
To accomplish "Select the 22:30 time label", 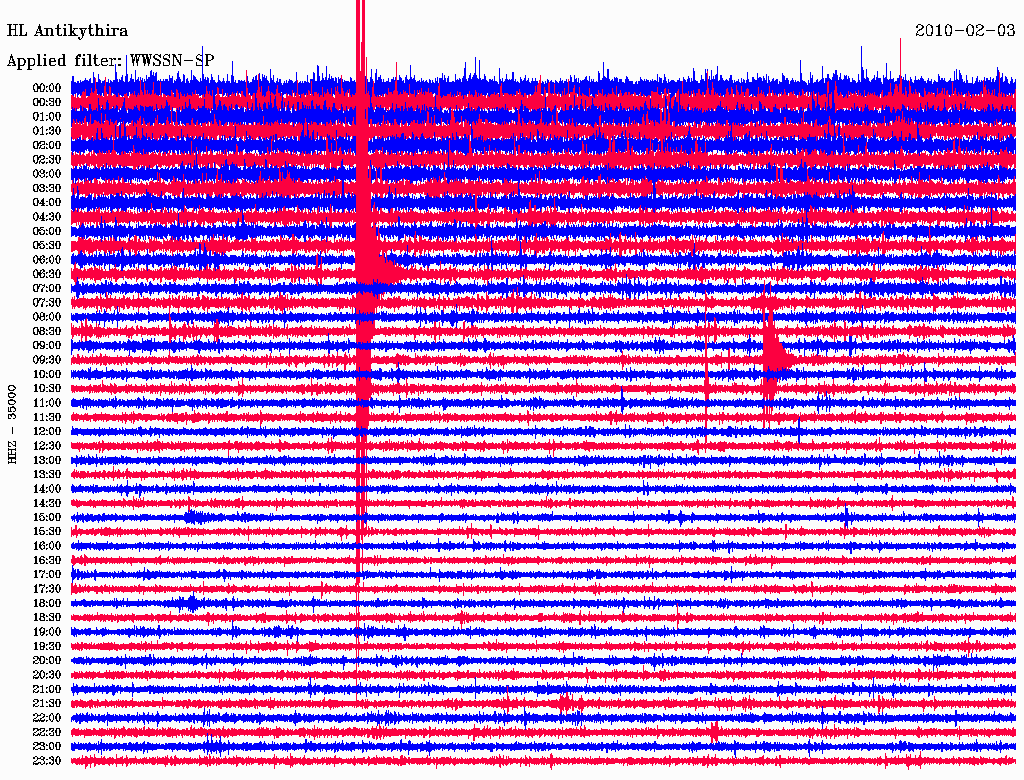I will pos(47,732).
